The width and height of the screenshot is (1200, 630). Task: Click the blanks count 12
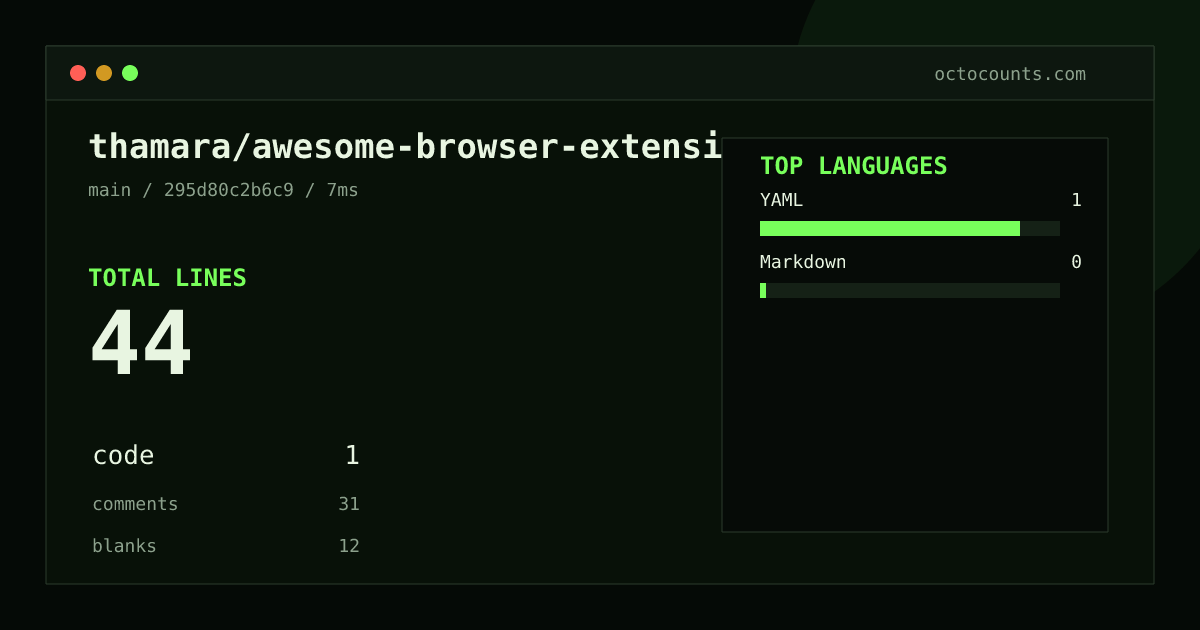pyautogui.click(x=349, y=546)
